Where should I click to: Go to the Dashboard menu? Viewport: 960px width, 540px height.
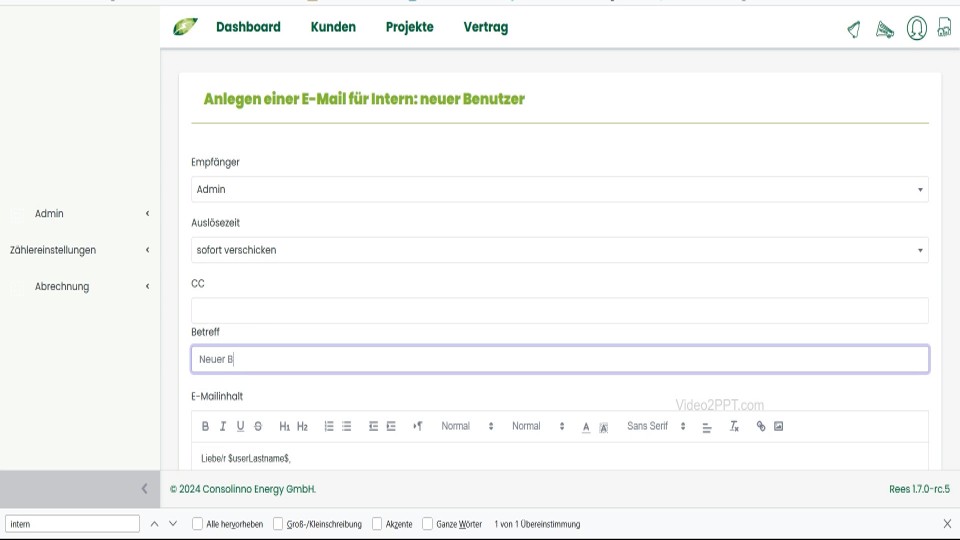click(x=248, y=27)
